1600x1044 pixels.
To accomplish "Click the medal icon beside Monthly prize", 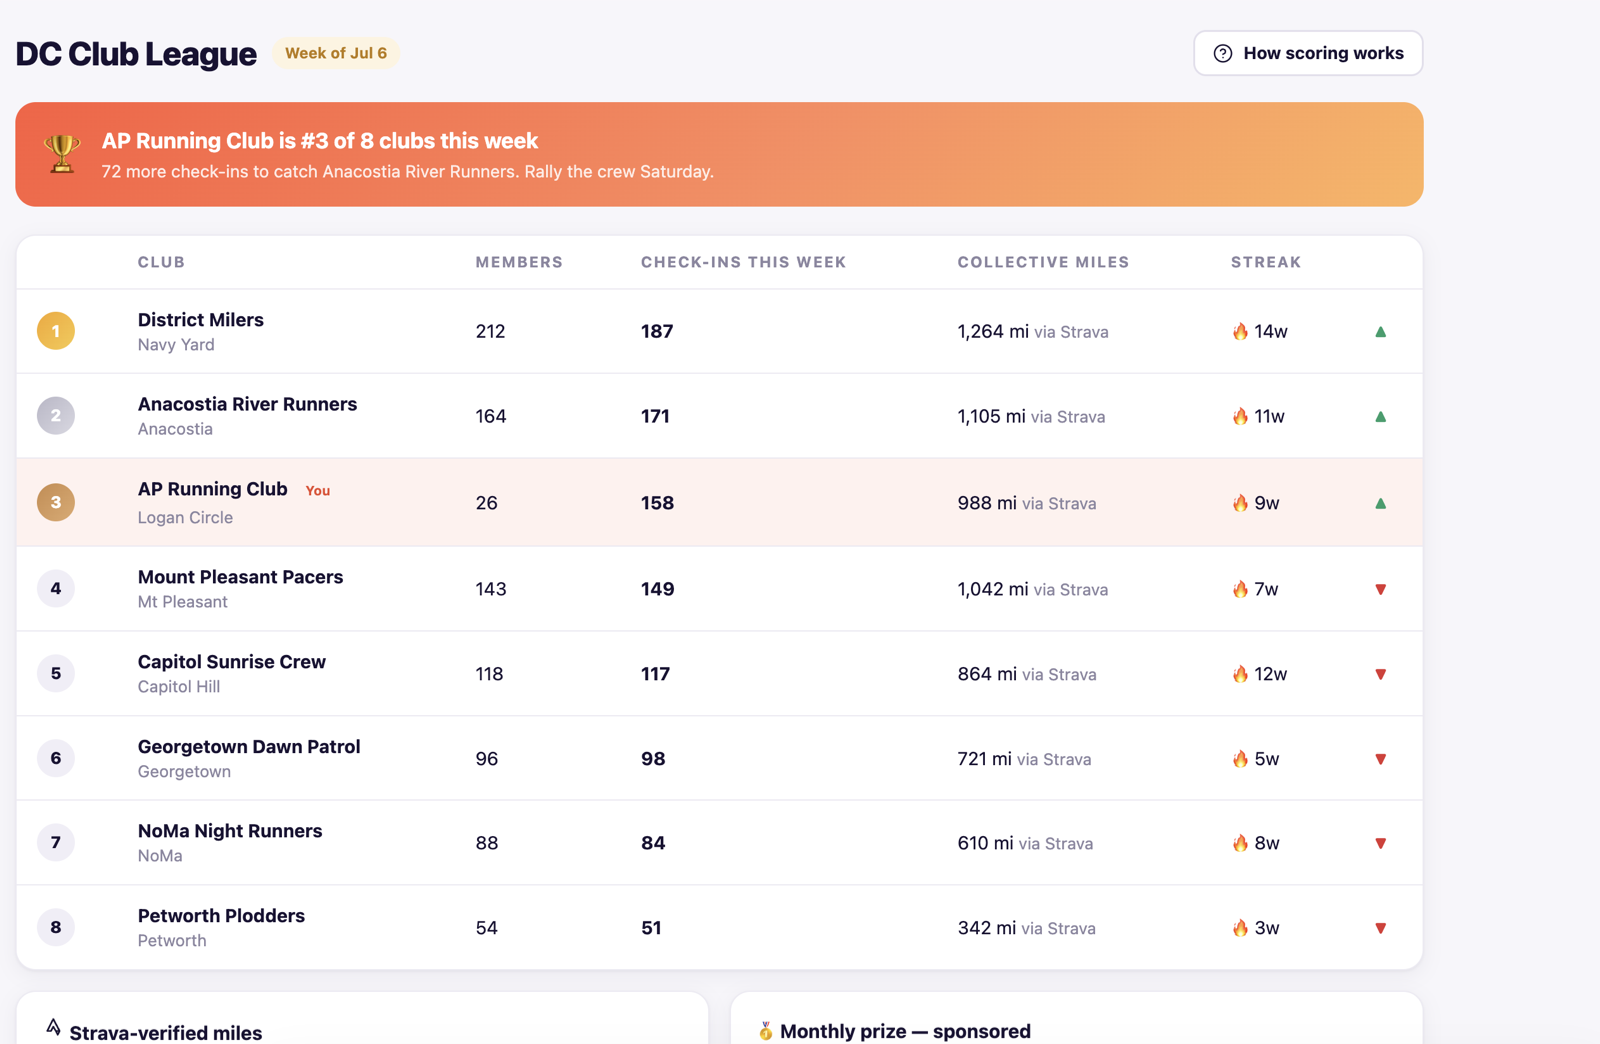I will click(x=765, y=1031).
